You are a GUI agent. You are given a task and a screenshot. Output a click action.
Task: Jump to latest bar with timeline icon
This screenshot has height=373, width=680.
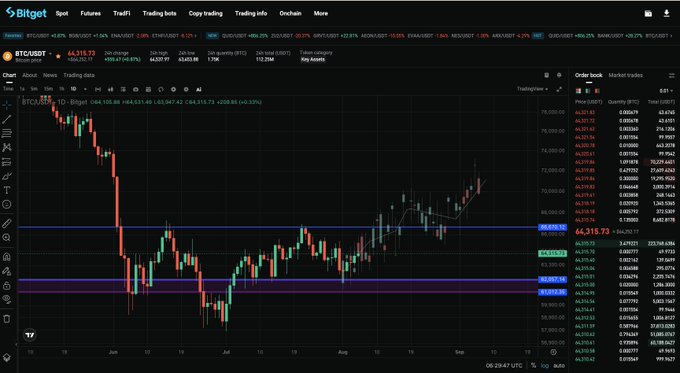tap(553, 352)
